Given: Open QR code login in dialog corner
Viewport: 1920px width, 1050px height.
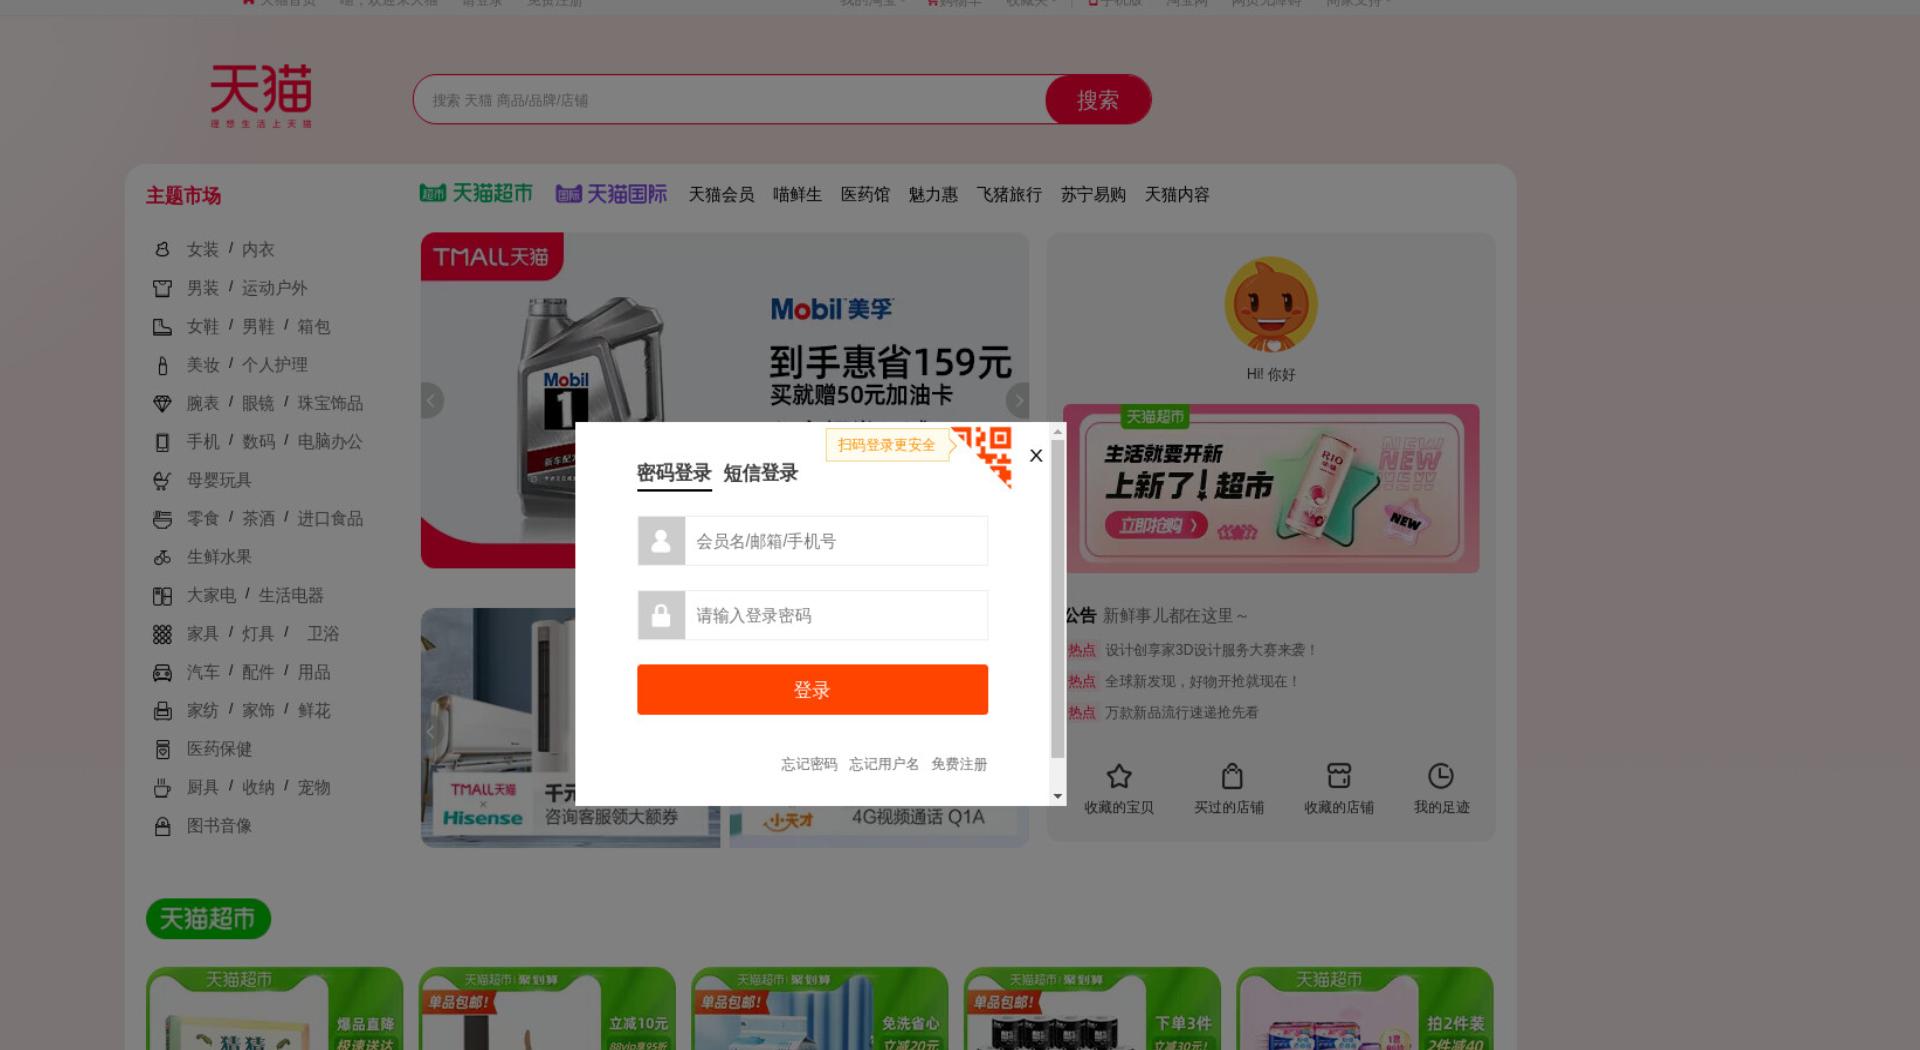Looking at the screenshot, I should (983, 455).
